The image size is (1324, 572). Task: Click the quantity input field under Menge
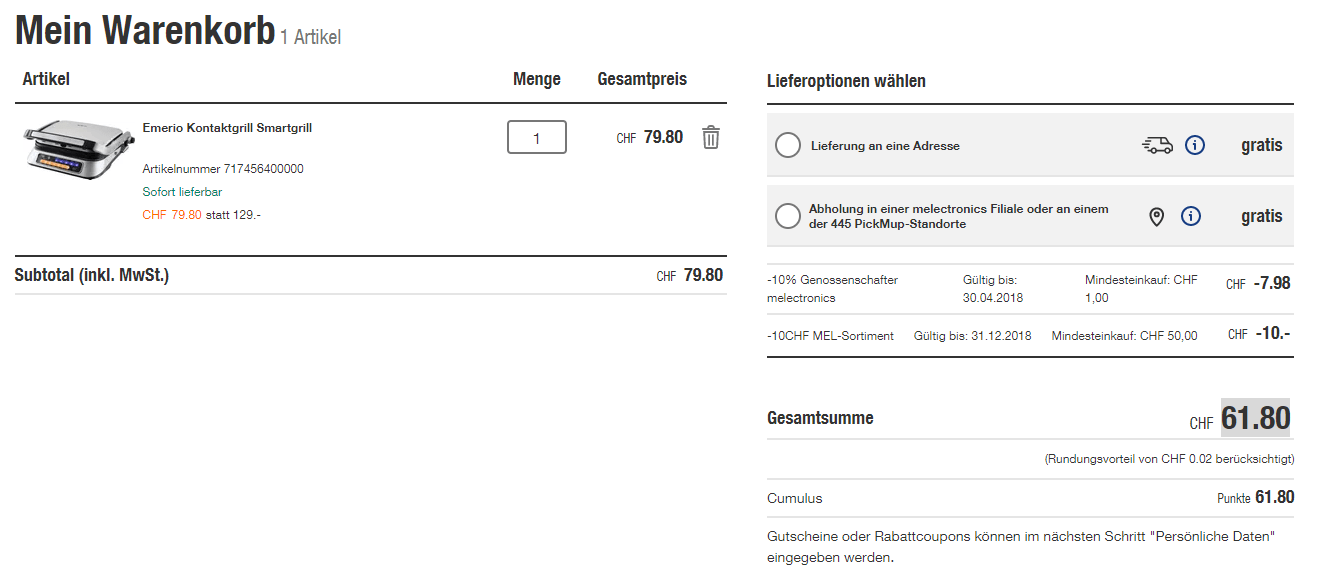[x=537, y=137]
